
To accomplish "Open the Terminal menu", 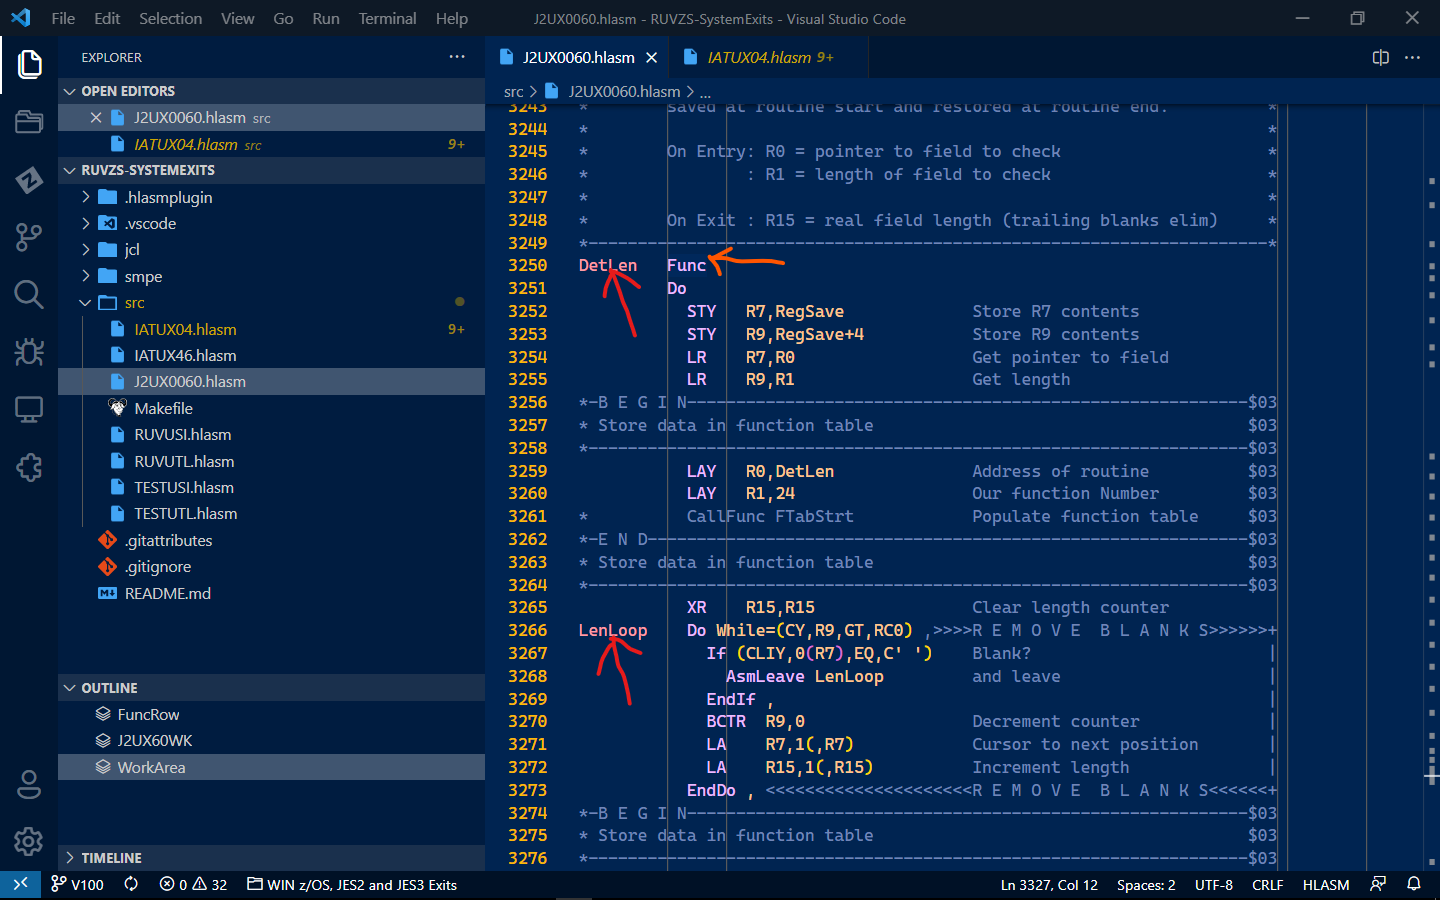I will pos(387,19).
